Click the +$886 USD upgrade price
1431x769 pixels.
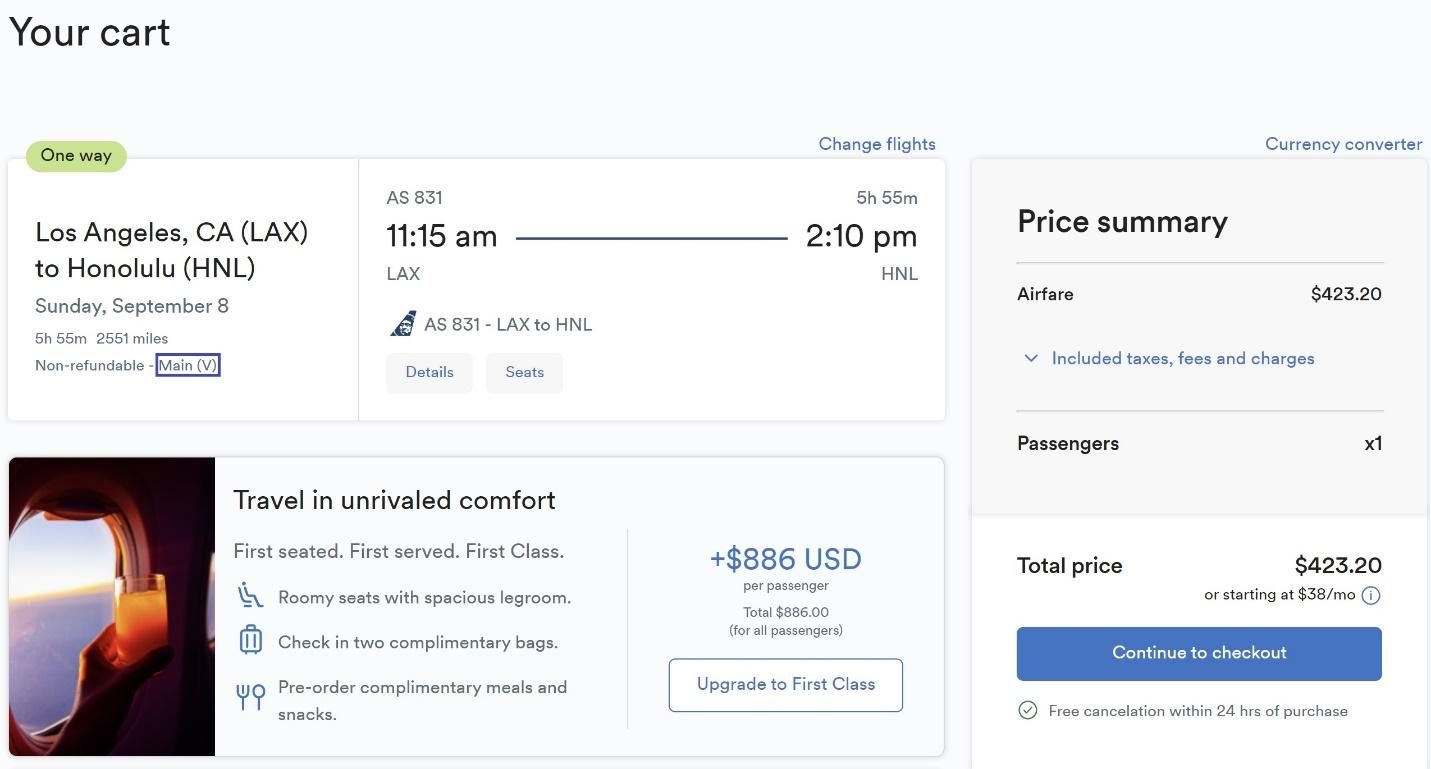point(785,559)
